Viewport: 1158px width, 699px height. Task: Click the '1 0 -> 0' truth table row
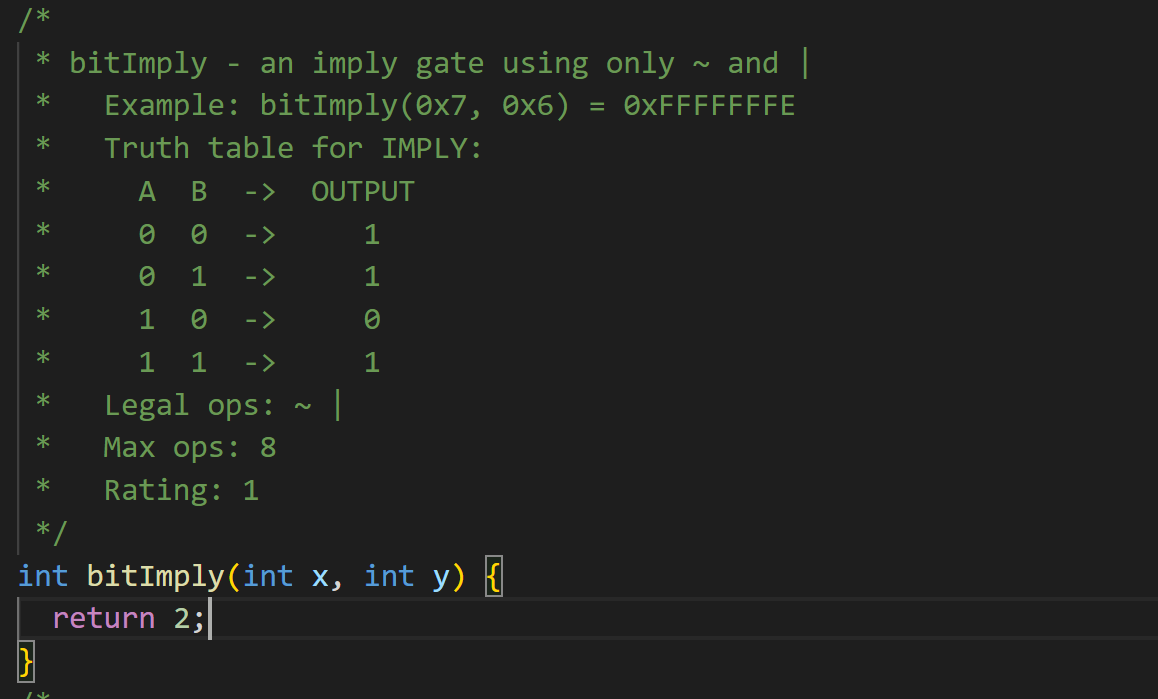[x=259, y=320]
